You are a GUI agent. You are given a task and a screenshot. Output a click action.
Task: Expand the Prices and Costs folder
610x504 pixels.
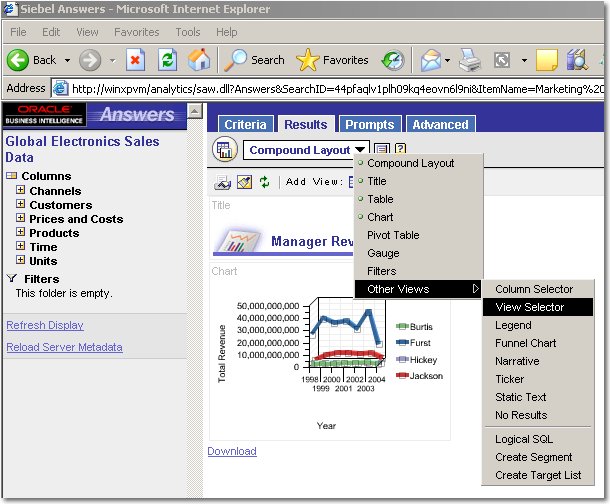pos(21,218)
